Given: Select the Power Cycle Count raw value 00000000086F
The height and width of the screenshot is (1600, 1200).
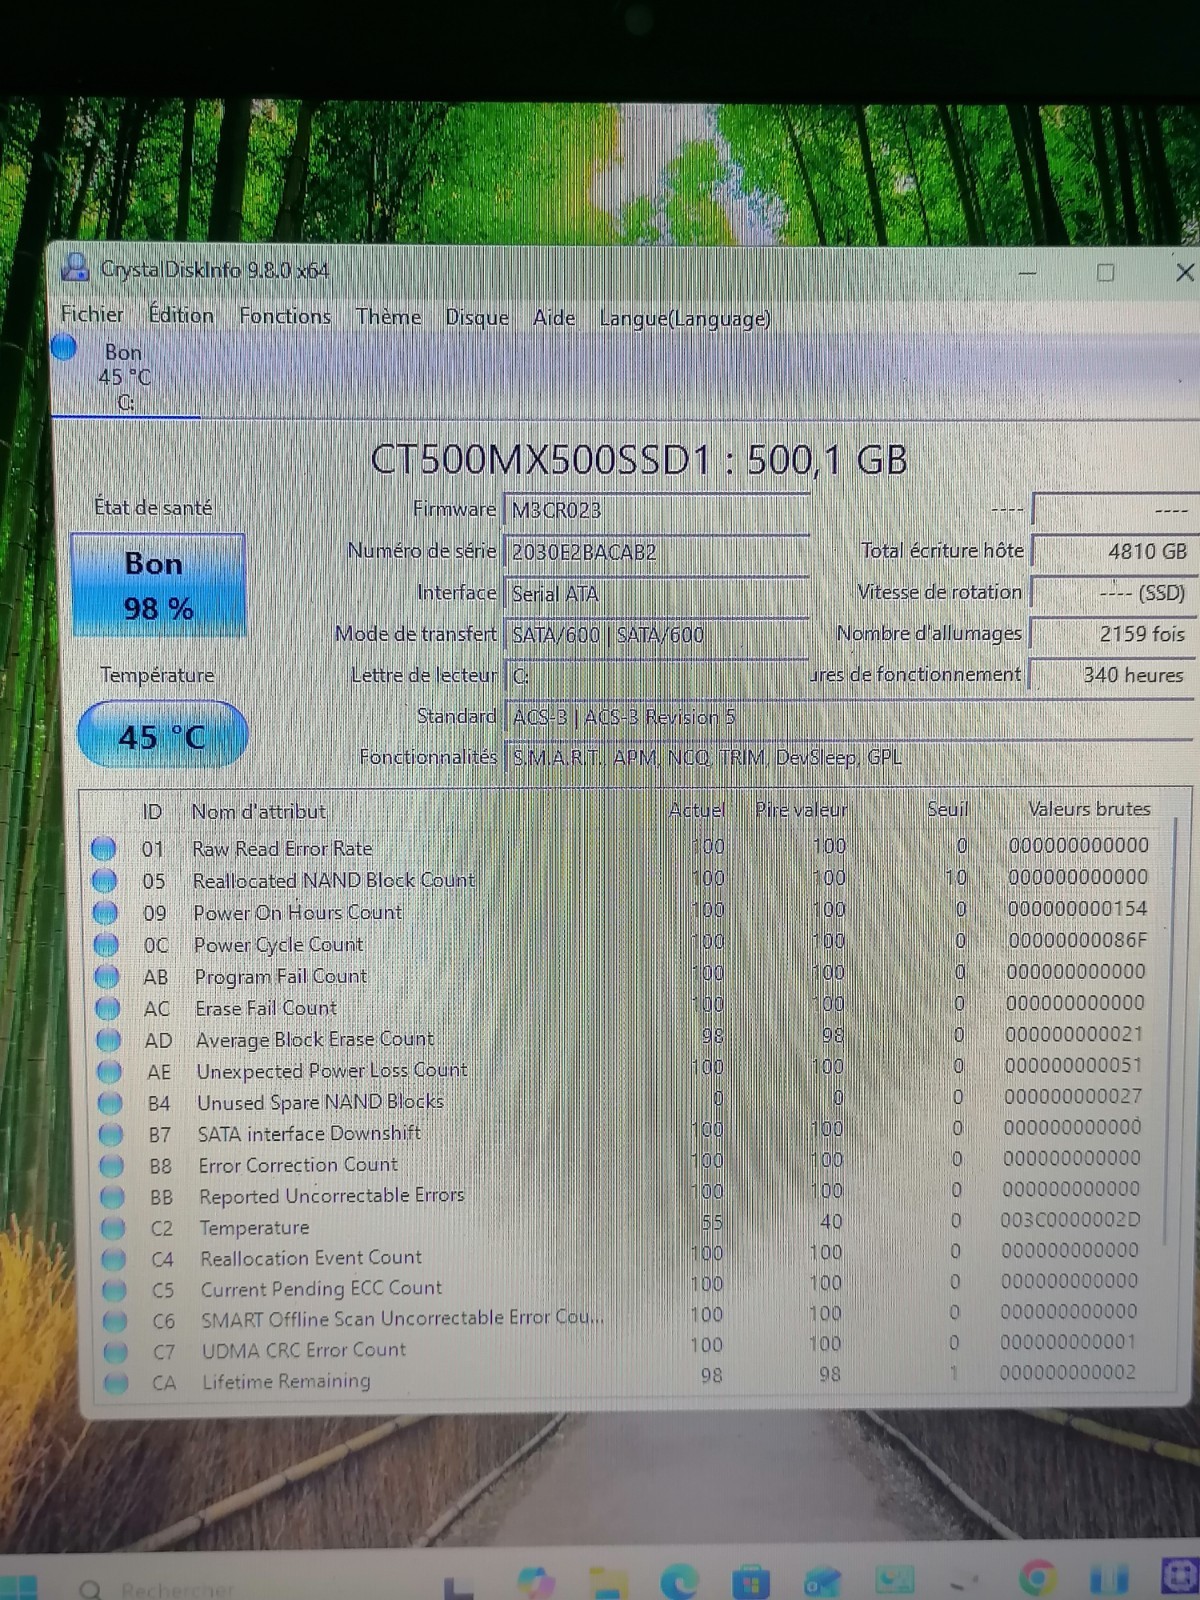Looking at the screenshot, I should [1077, 940].
